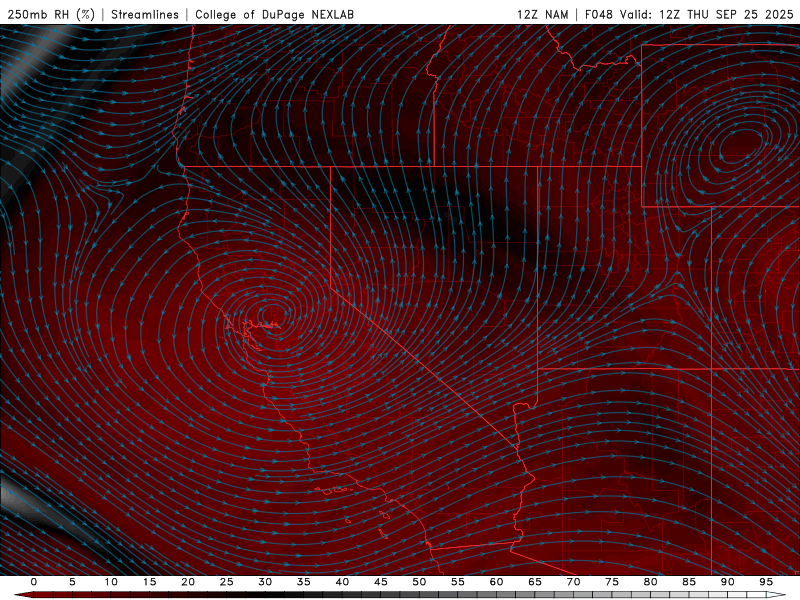The width and height of the screenshot is (800, 600).
Task: Click 'College of DuPage NEXLAB' text
Action: tap(274, 14)
